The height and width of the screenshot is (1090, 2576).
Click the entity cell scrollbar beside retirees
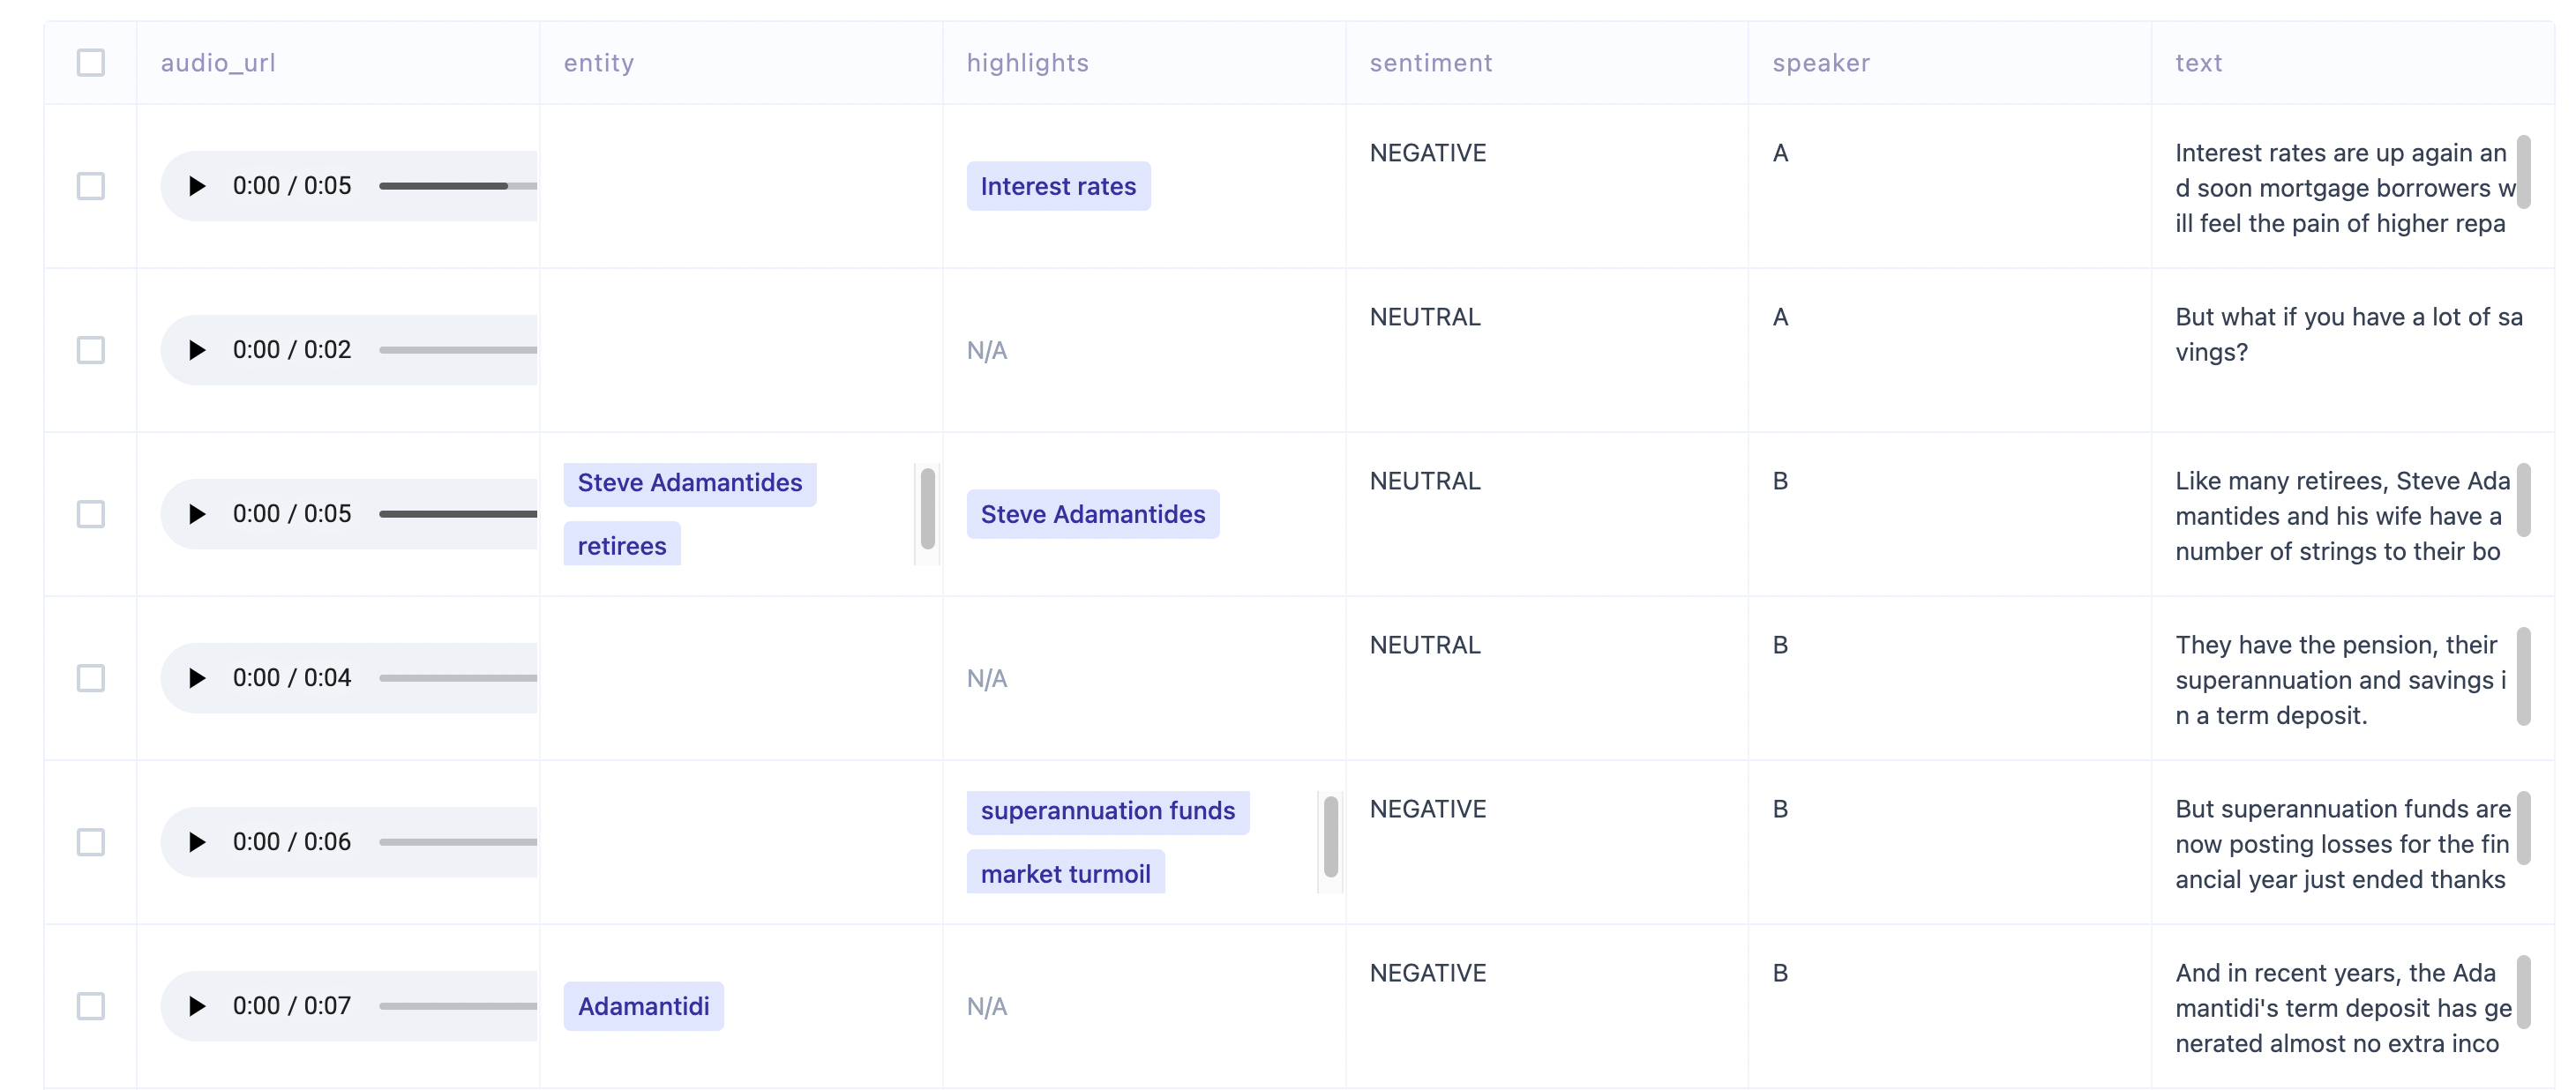tap(927, 509)
